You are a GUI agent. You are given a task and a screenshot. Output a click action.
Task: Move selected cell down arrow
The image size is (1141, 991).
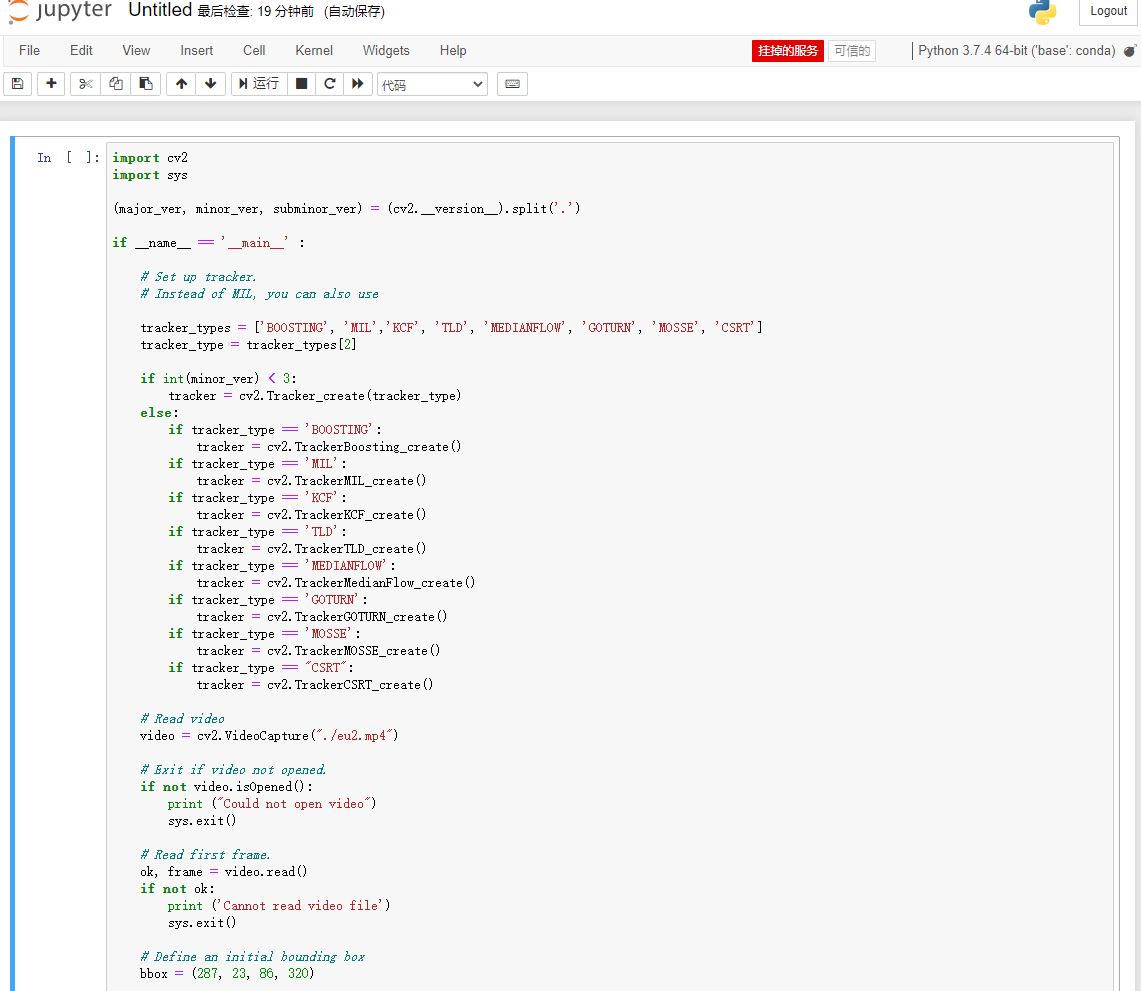pyautogui.click(x=210, y=84)
